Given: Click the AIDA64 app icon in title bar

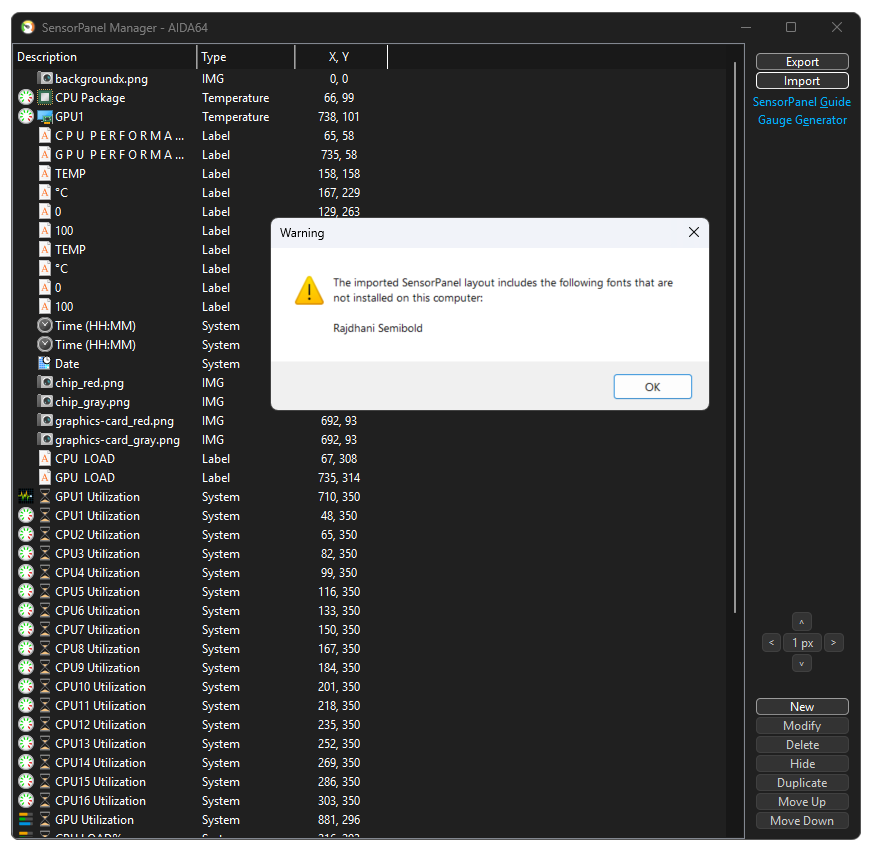Looking at the screenshot, I should [28, 27].
